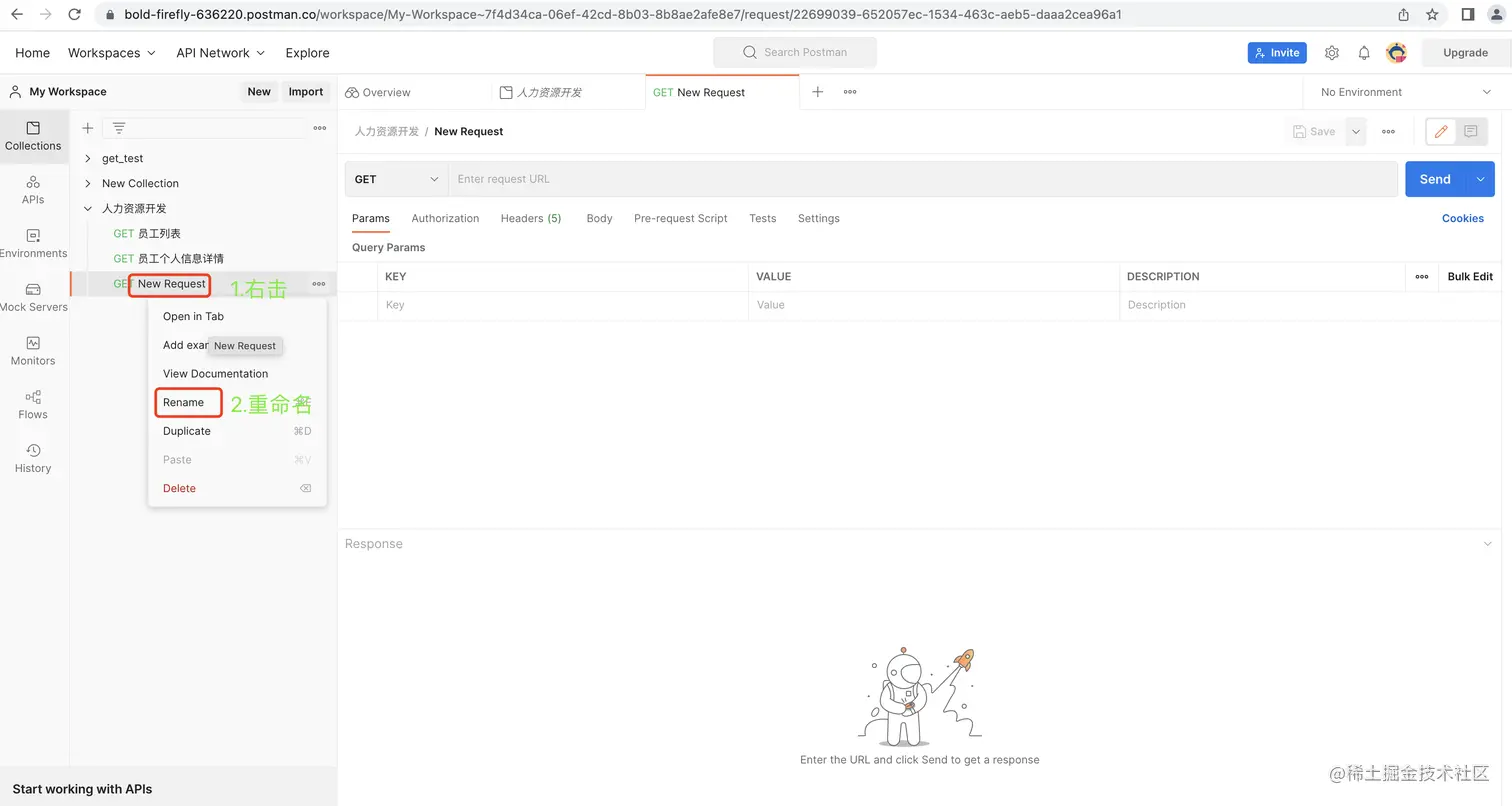The width and height of the screenshot is (1512, 806).
Task: Add a new tab with plus icon
Action: click(818, 92)
